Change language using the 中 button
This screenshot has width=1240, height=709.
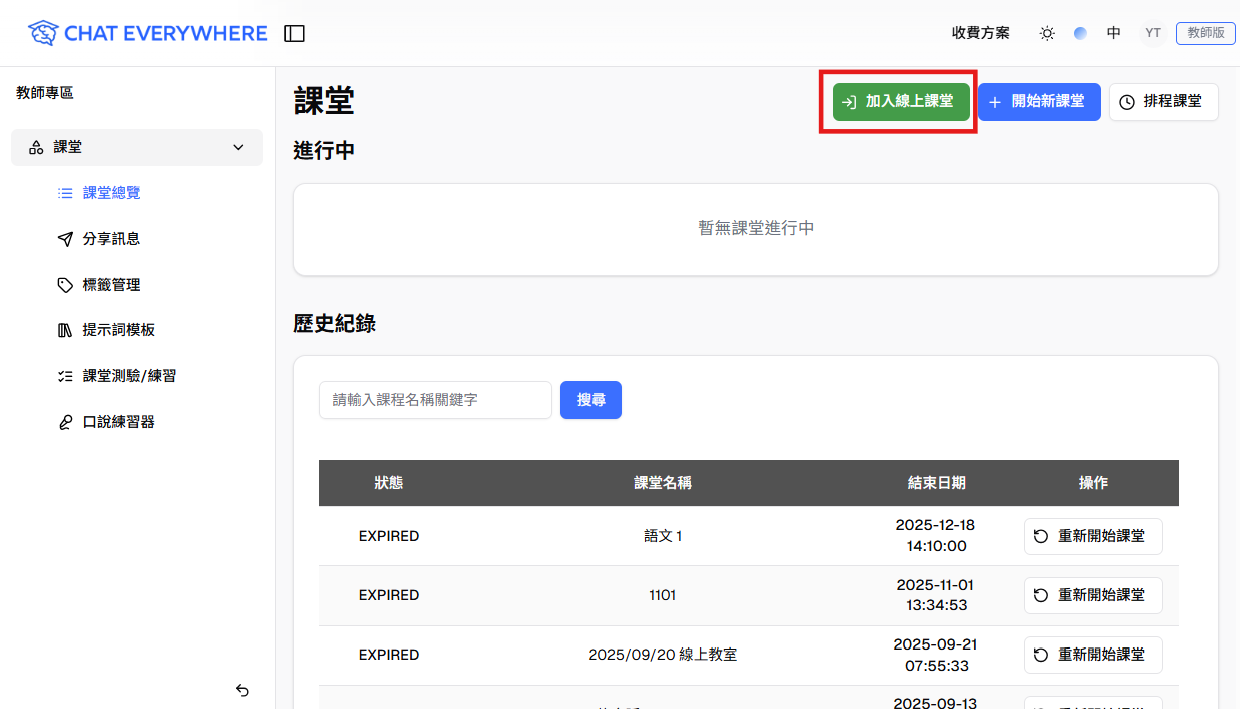tap(1114, 33)
